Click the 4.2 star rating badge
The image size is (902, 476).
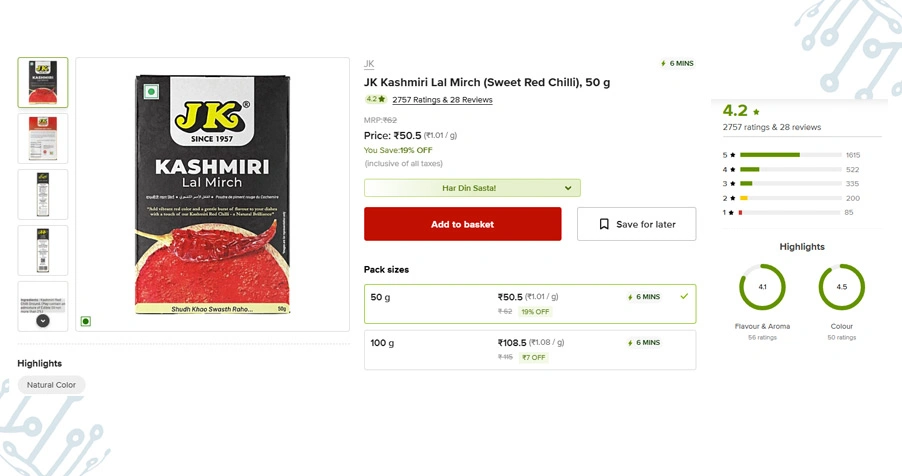[375, 99]
